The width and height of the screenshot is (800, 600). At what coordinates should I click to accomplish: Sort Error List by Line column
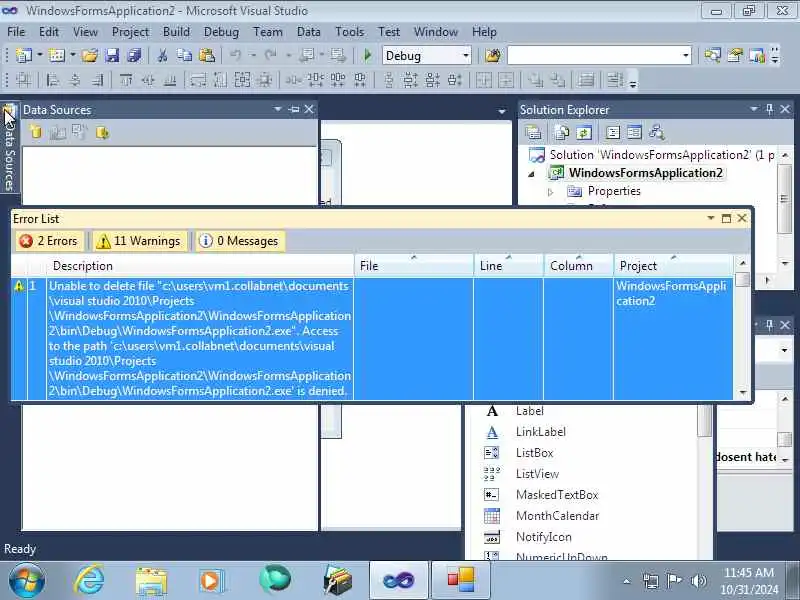click(509, 265)
